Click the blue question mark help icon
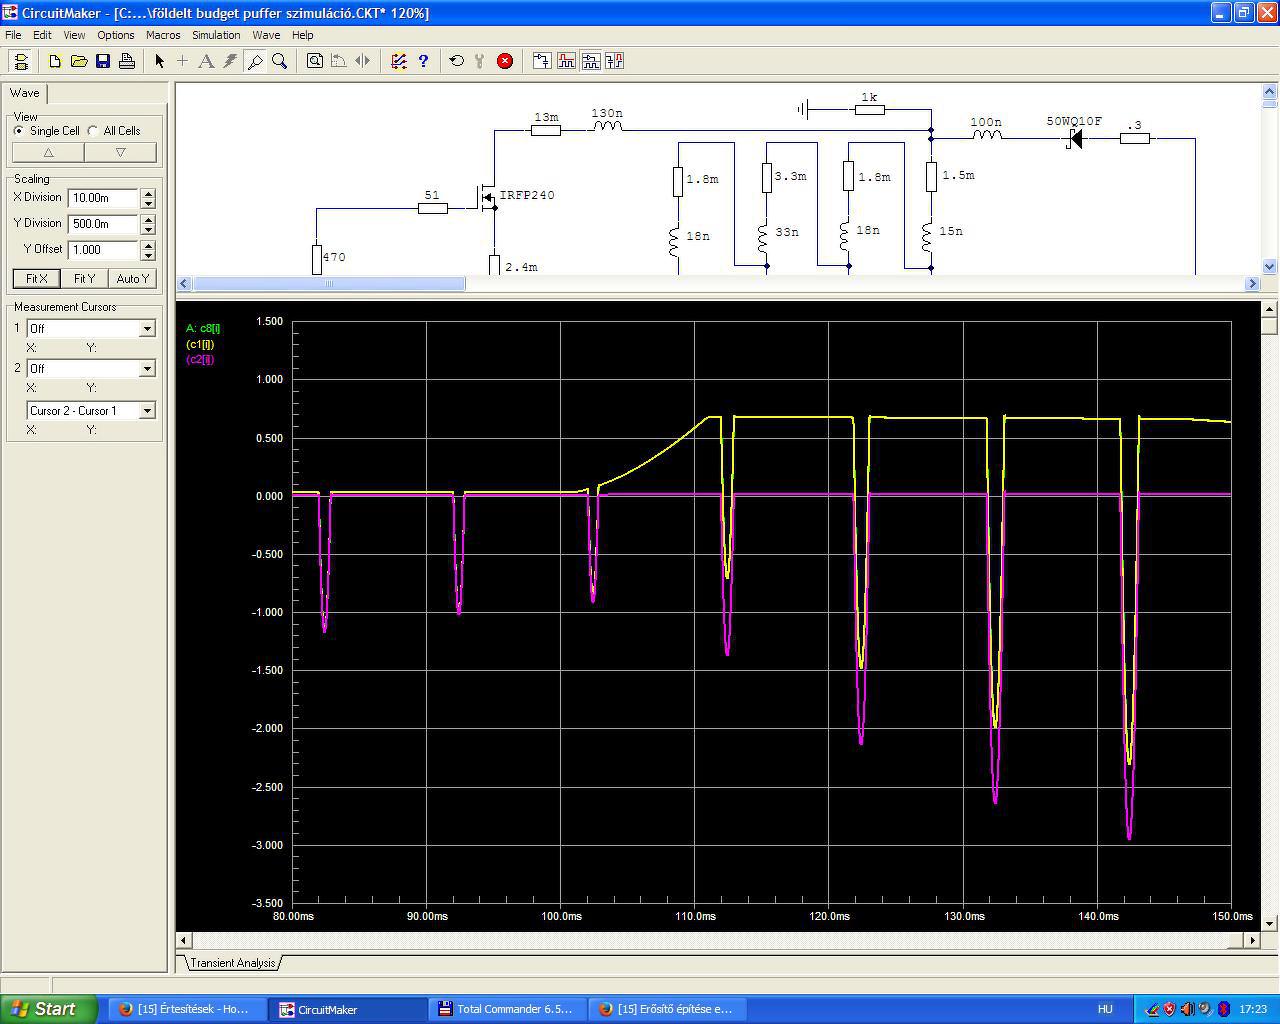The image size is (1280, 1024). pos(423,61)
